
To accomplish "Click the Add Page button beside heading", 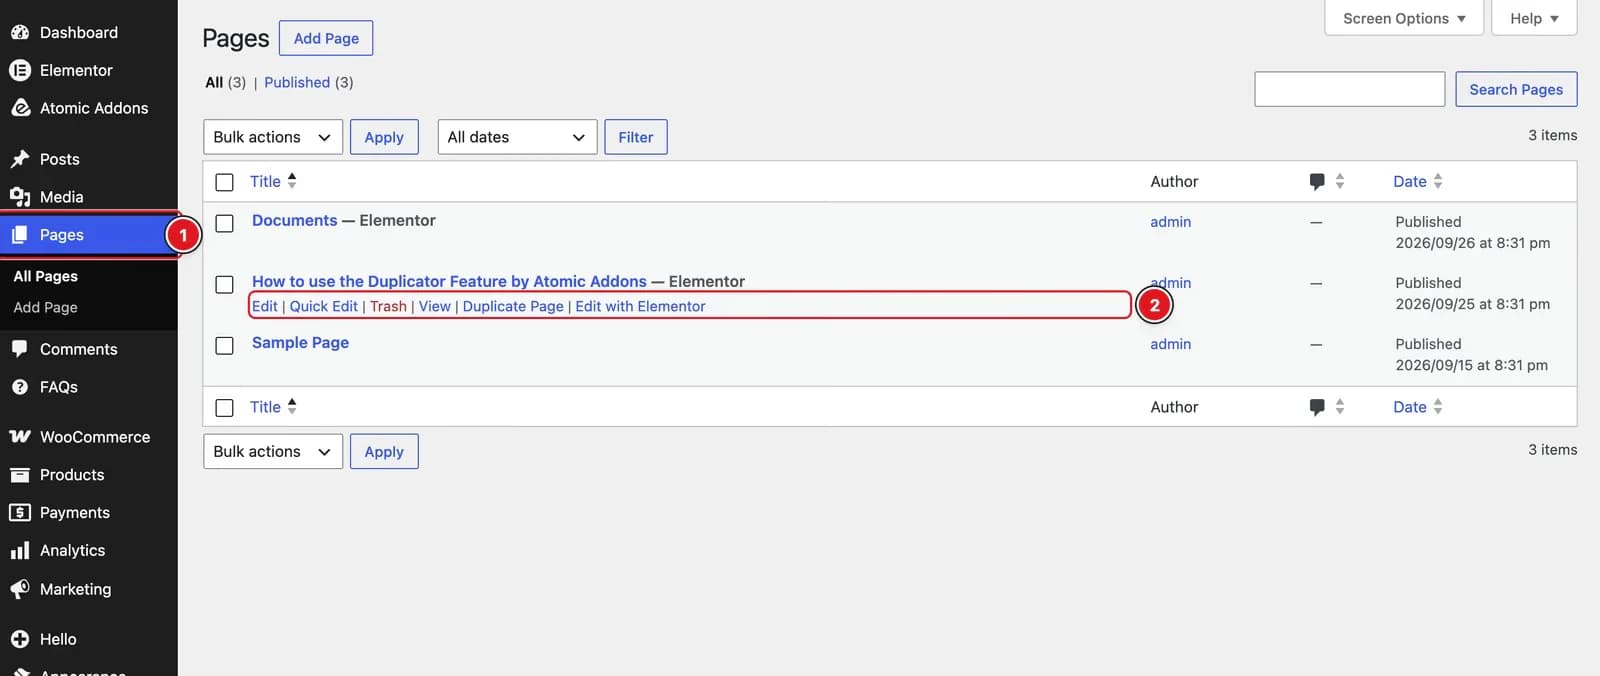I will pos(326,38).
